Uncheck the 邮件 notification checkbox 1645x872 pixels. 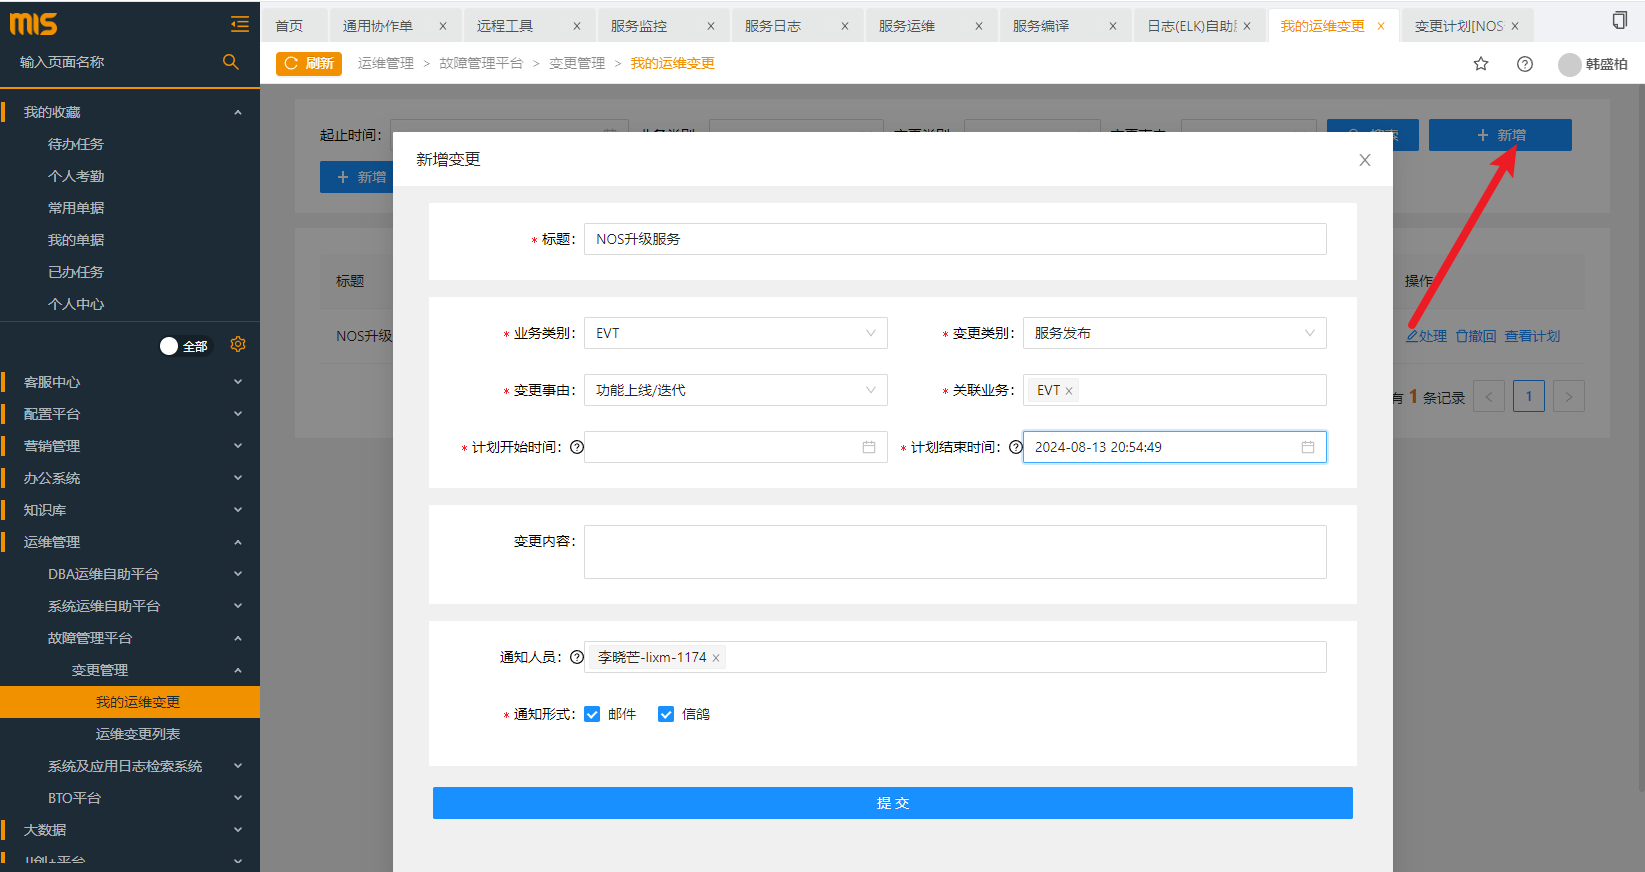point(592,714)
